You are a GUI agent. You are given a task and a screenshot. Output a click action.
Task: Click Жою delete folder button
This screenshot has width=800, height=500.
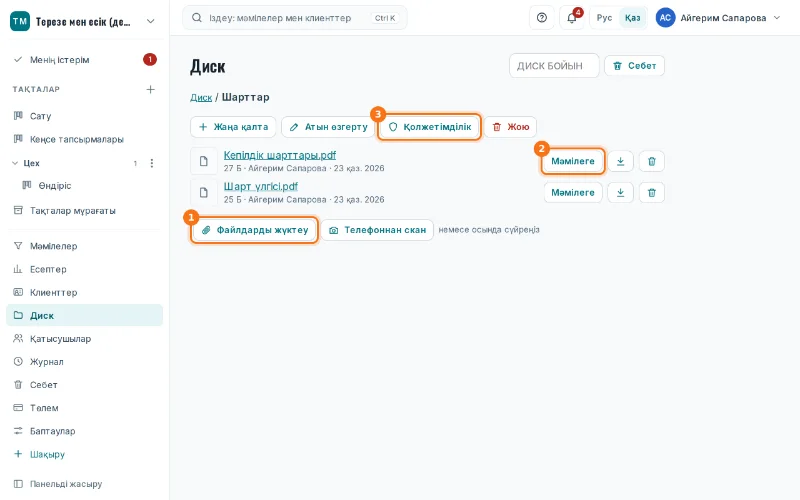click(x=510, y=127)
